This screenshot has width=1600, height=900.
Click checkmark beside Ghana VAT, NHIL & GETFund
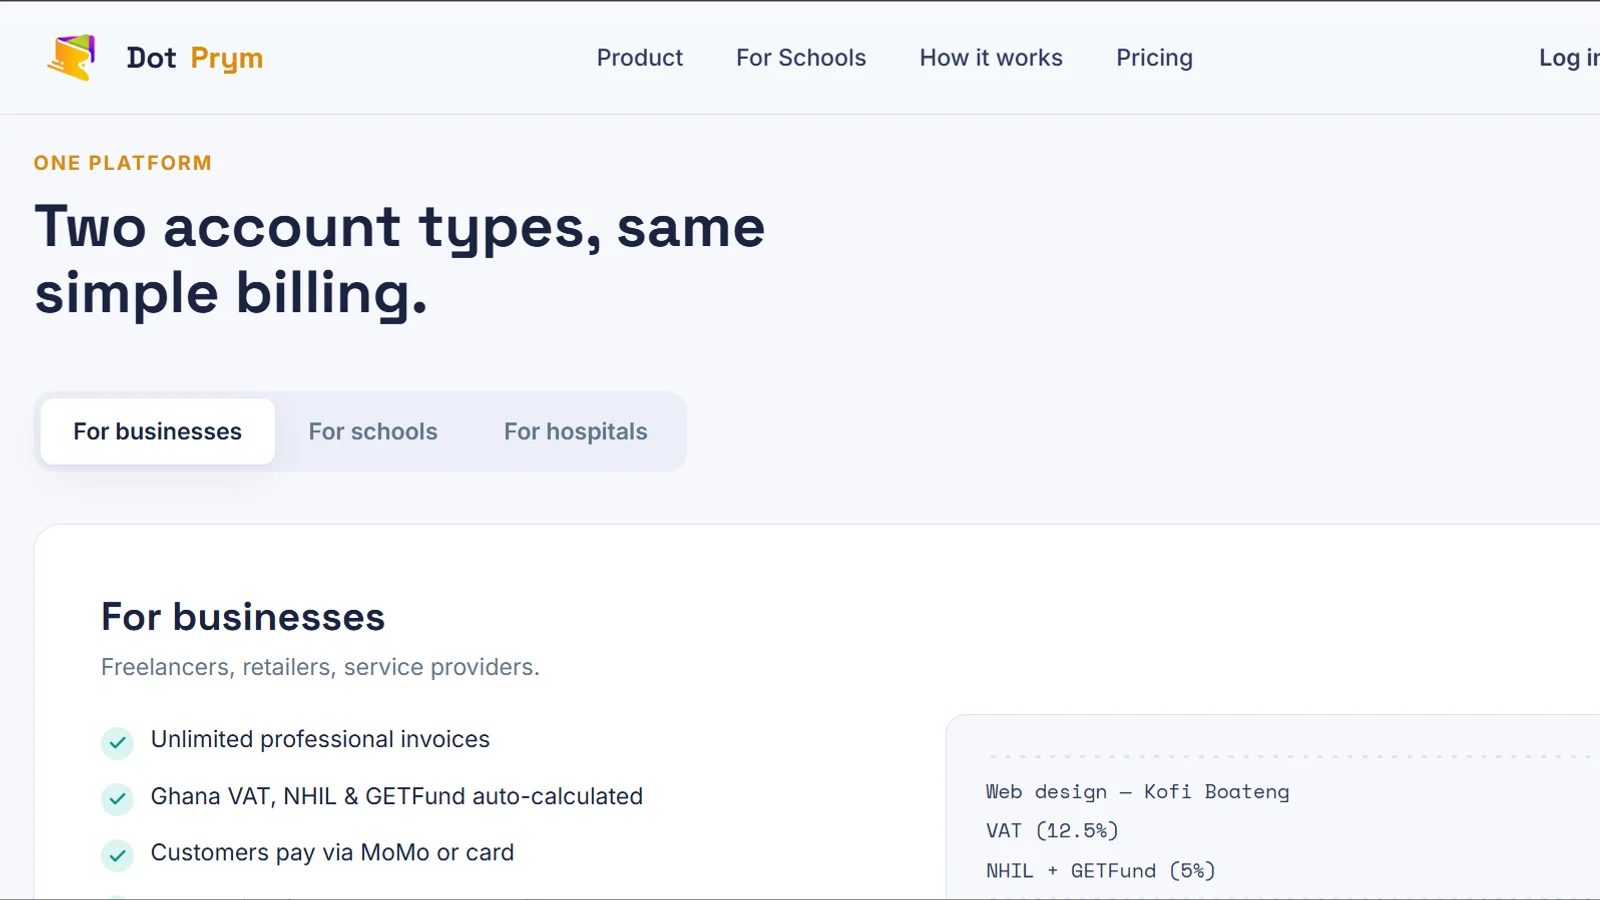[x=117, y=799]
